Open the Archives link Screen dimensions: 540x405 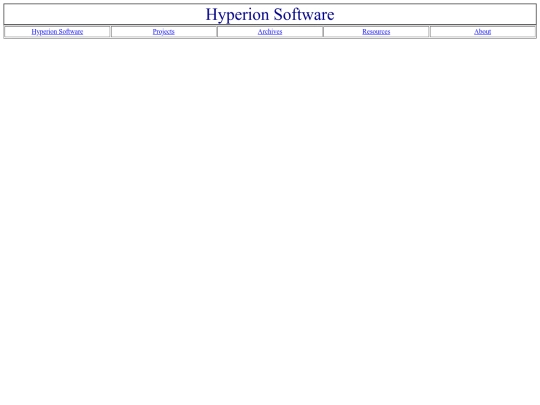point(270,32)
